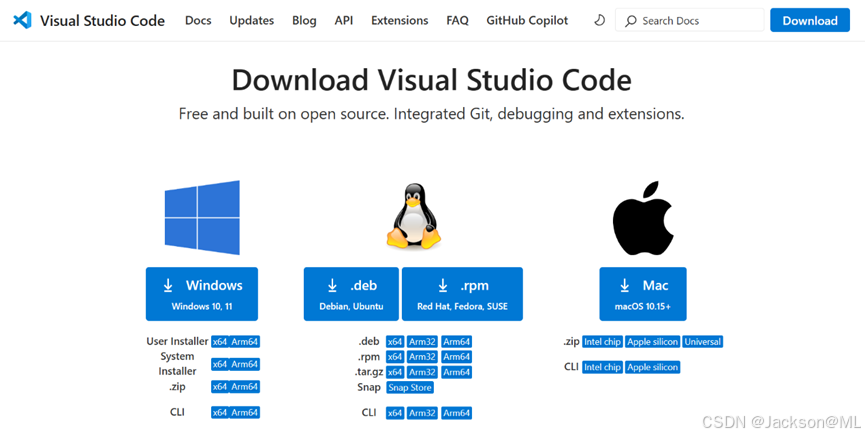The image size is (865, 437).
Task: Select Linux CLI Arm64 link
Action: tap(456, 413)
